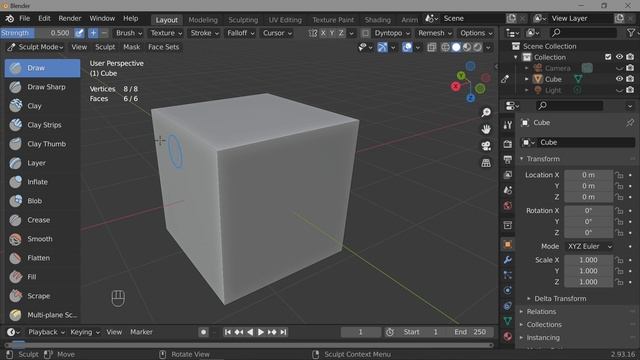Open the Object Data green triangle tab

coord(508,321)
